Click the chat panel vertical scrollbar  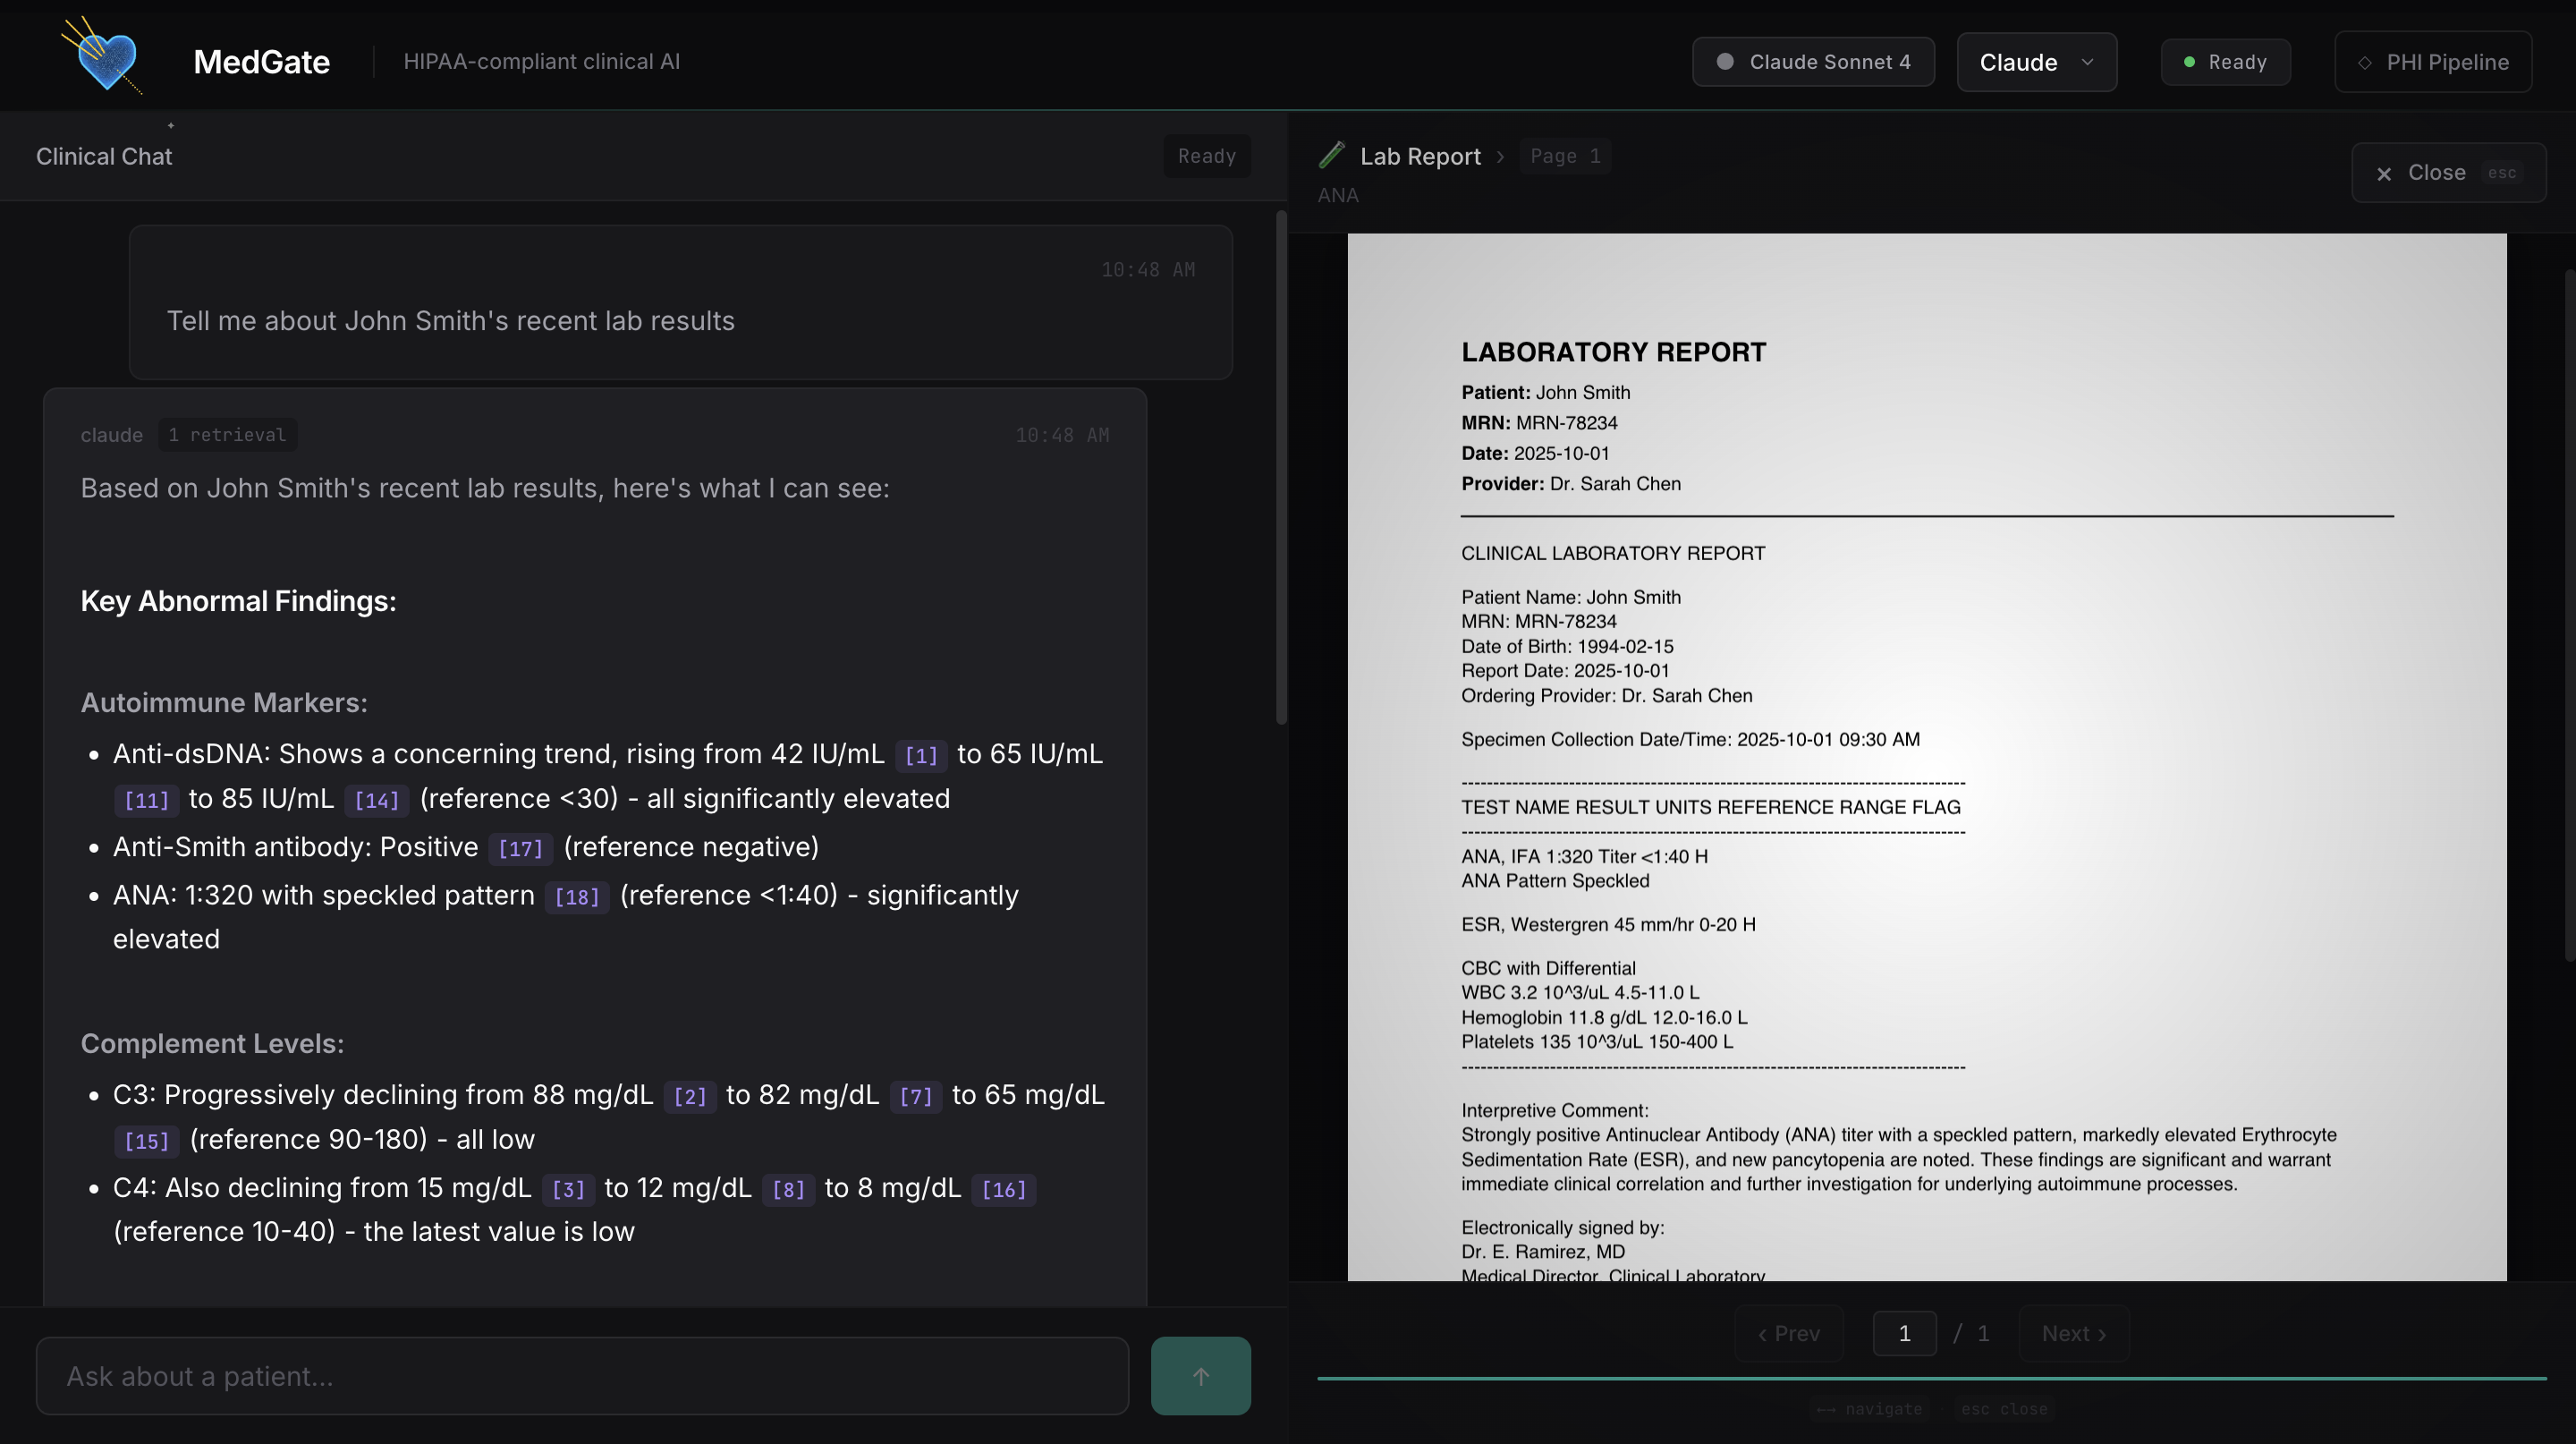pyautogui.click(x=1280, y=467)
